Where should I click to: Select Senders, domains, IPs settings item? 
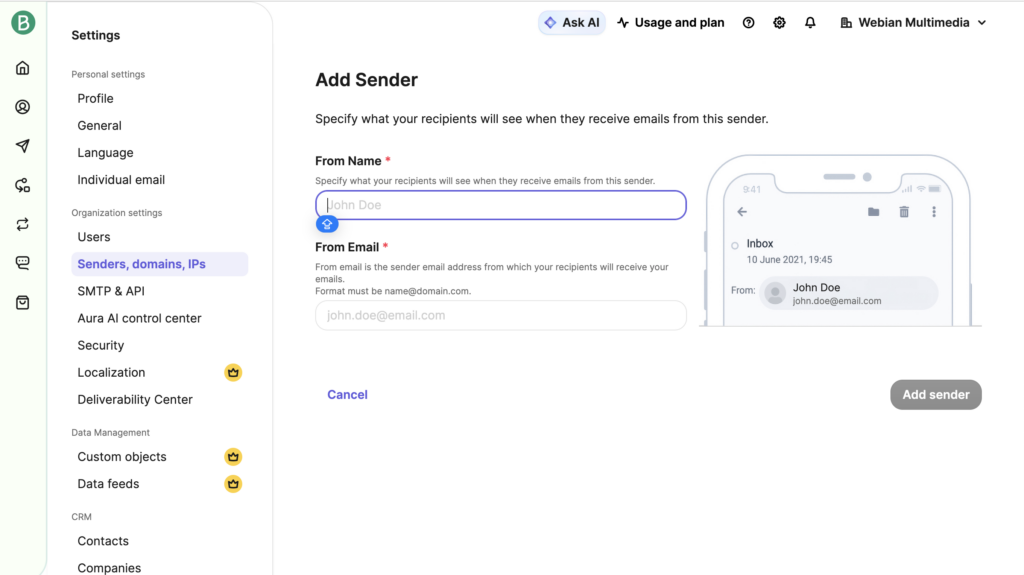pos(141,264)
